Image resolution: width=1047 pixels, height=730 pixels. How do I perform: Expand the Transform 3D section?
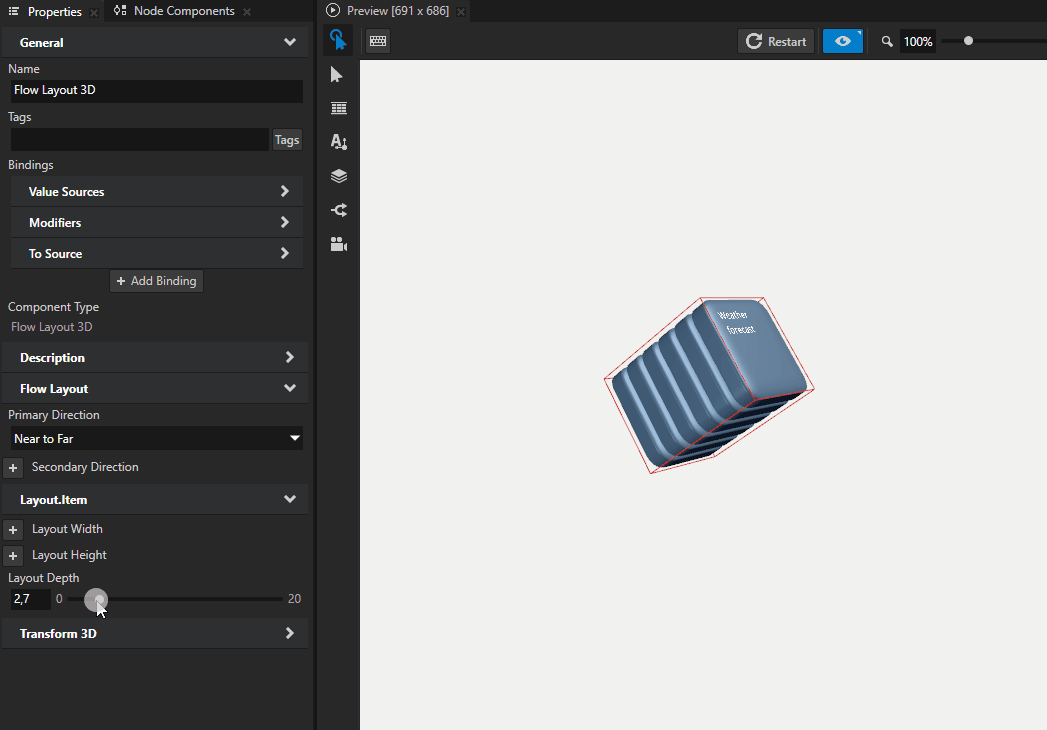pos(156,633)
